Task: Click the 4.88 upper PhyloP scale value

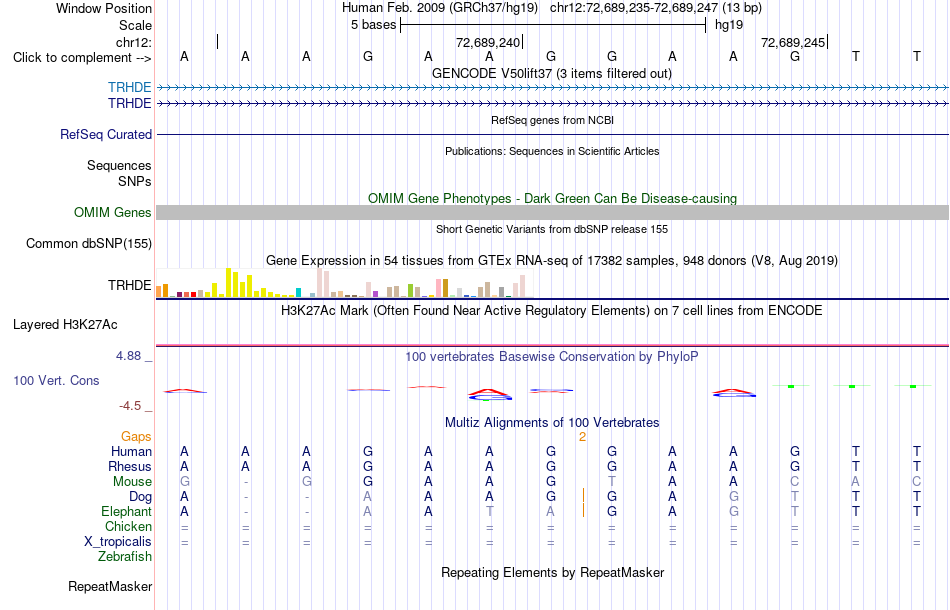Action: pyautogui.click(x=128, y=356)
